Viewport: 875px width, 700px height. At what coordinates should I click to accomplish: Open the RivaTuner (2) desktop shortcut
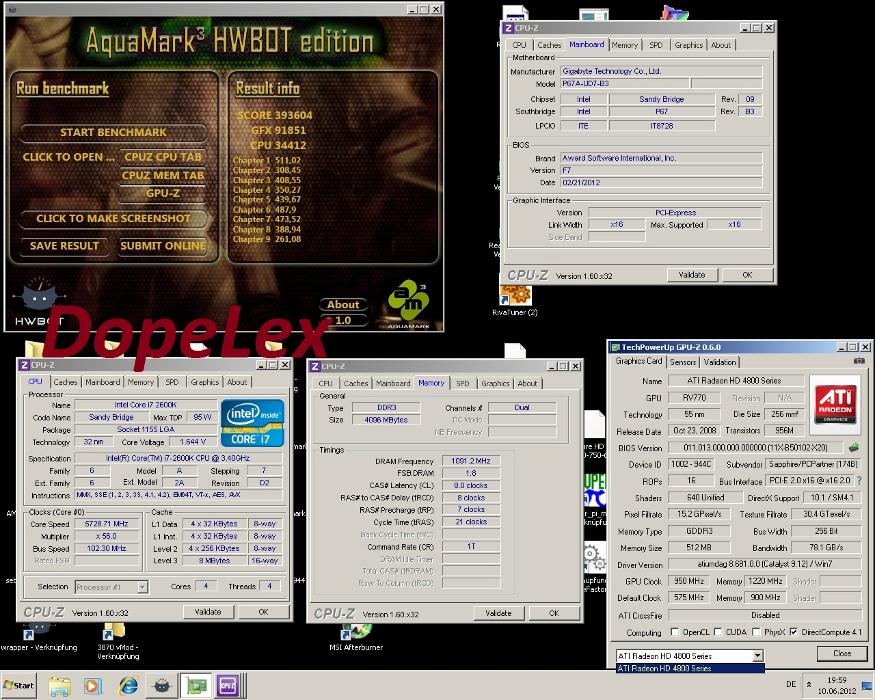pos(515,300)
